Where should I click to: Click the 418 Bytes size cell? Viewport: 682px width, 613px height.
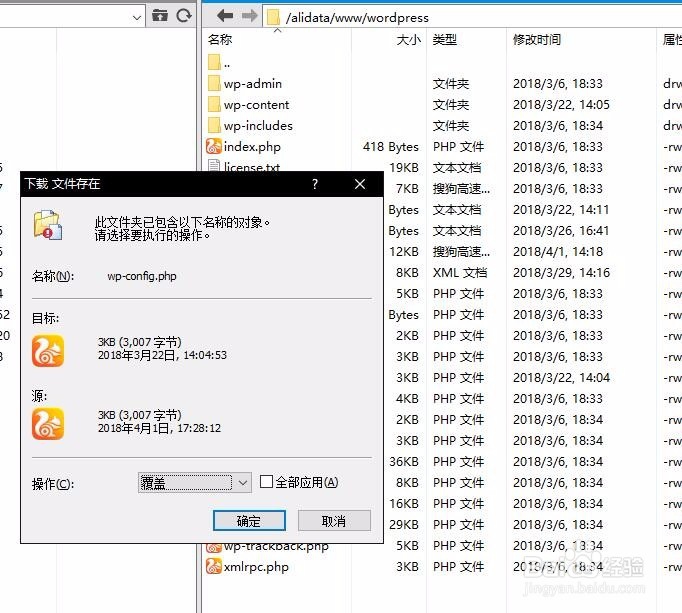click(x=391, y=147)
